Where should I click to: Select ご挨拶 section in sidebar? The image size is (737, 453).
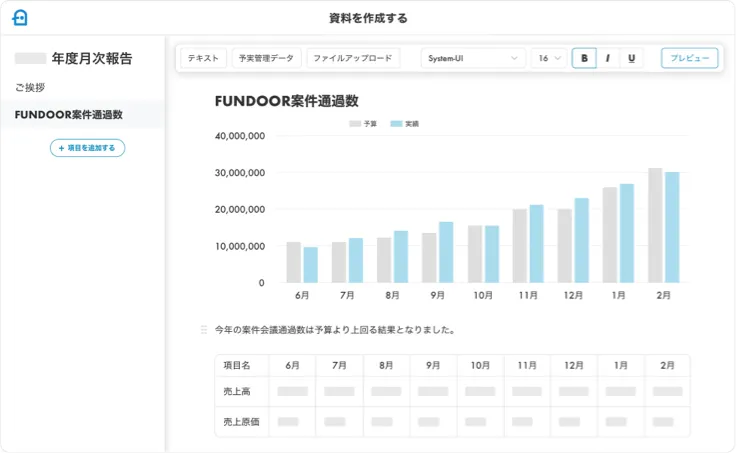click(30, 87)
